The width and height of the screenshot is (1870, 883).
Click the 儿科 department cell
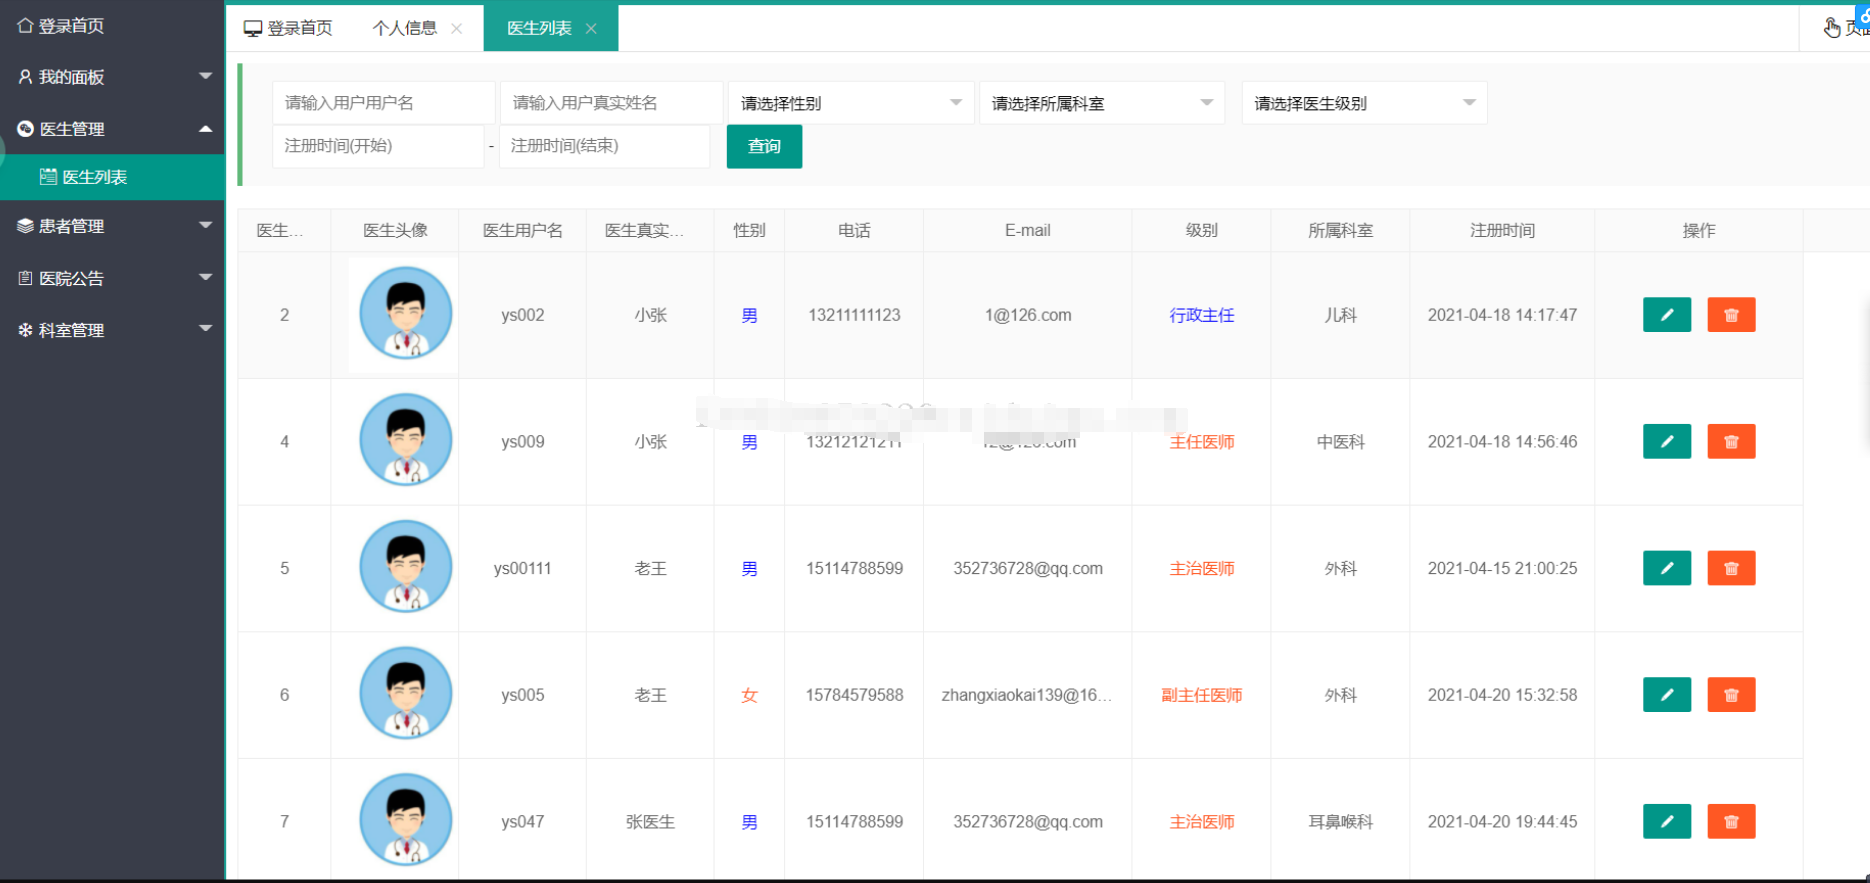coord(1340,315)
